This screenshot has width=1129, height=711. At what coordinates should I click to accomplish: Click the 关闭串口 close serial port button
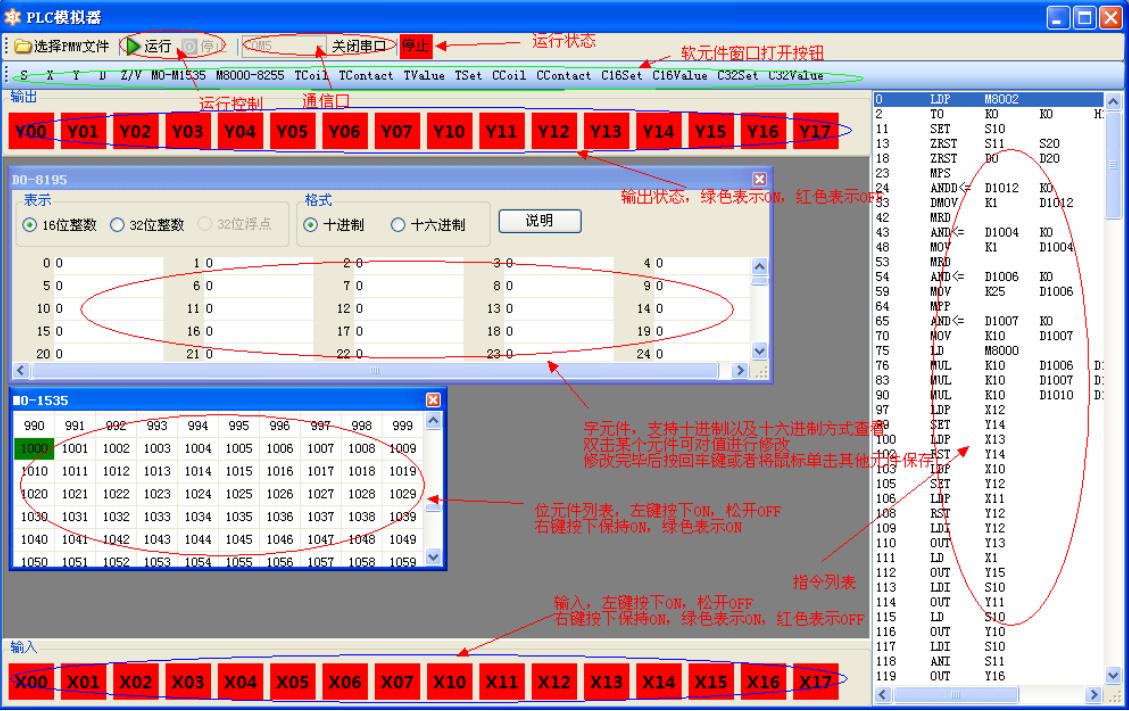coord(359,46)
